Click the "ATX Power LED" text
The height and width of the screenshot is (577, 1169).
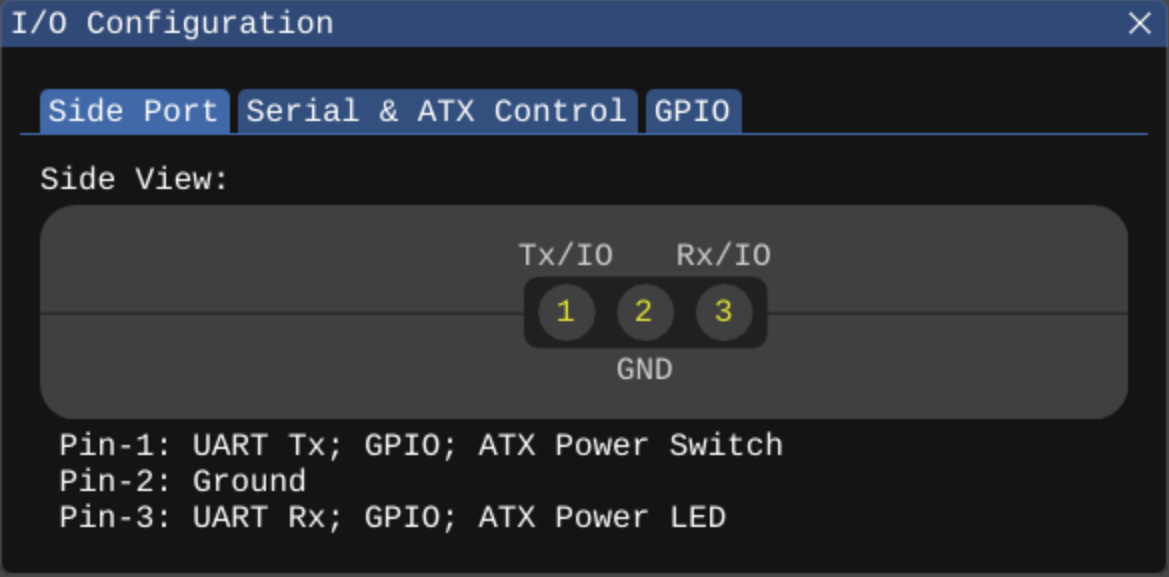(x=602, y=517)
